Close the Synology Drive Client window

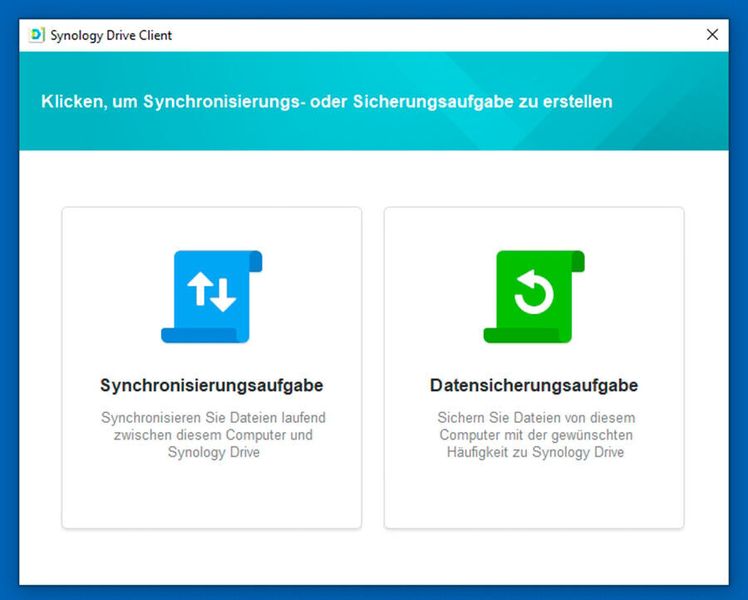pyautogui.click(x=712, y=34)
